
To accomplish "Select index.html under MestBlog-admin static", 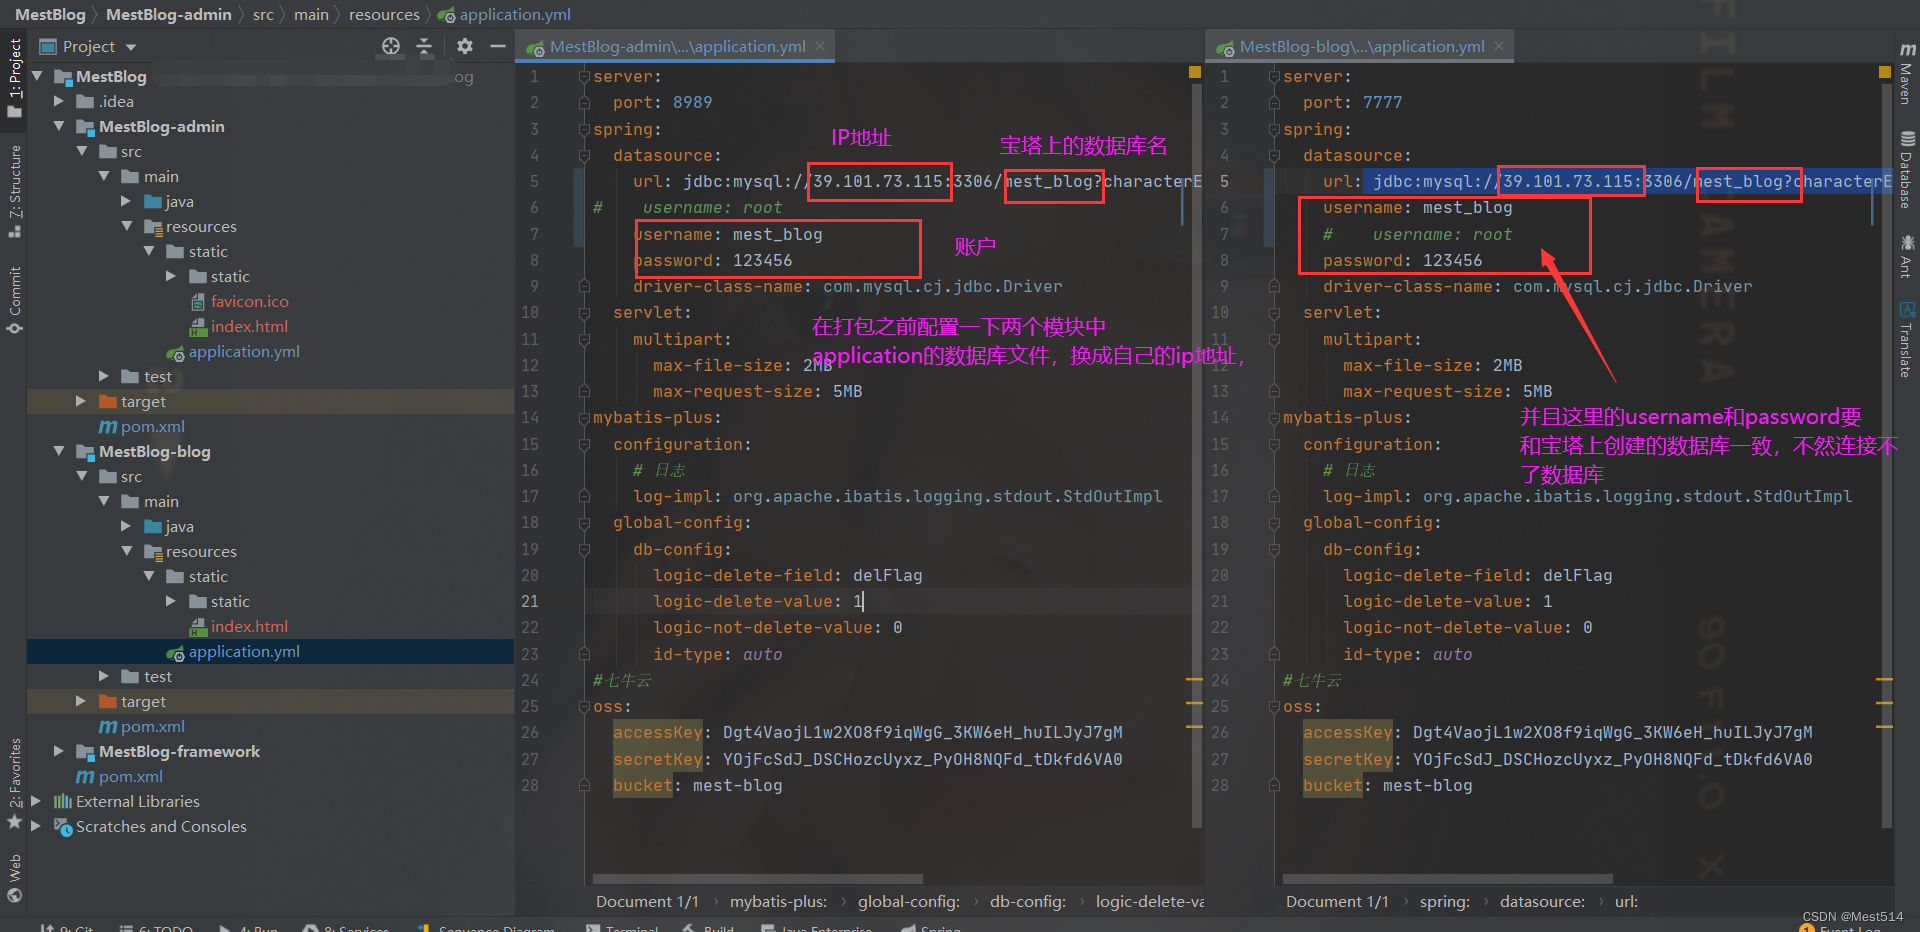I will click(x=239, y=326).
